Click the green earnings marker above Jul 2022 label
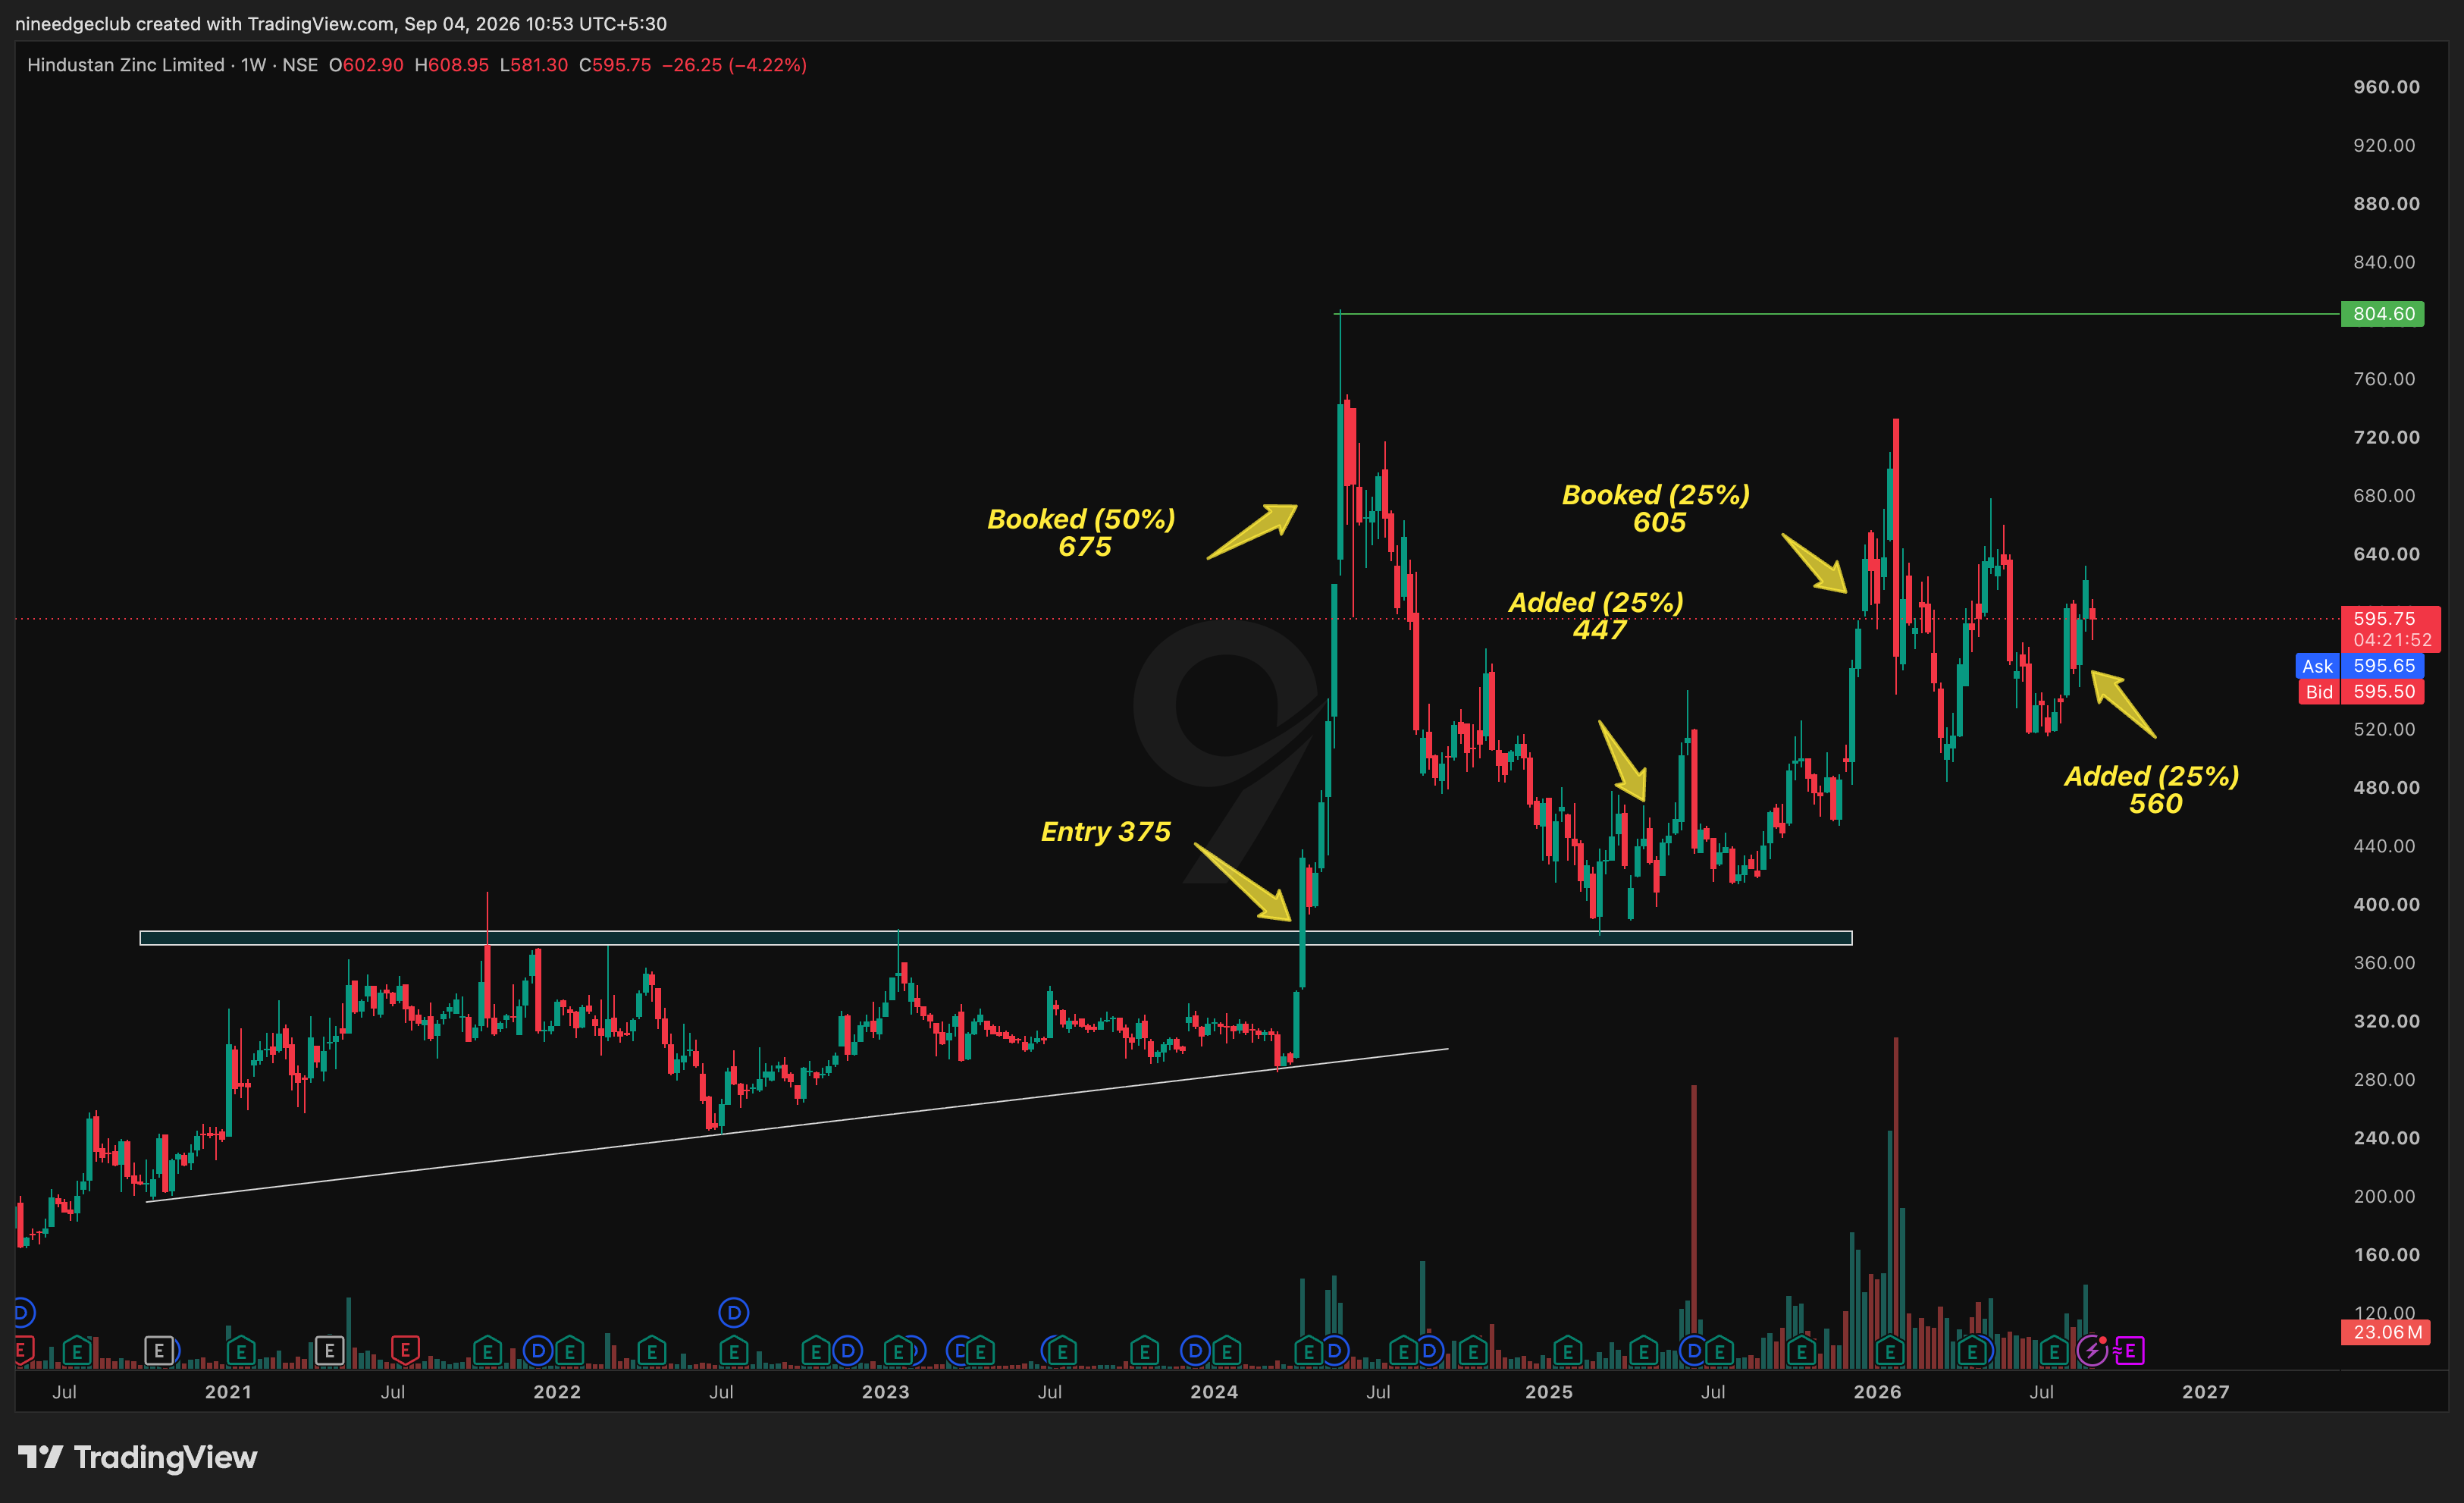Screen dimensions: 2464x1503 (734, 1352)
